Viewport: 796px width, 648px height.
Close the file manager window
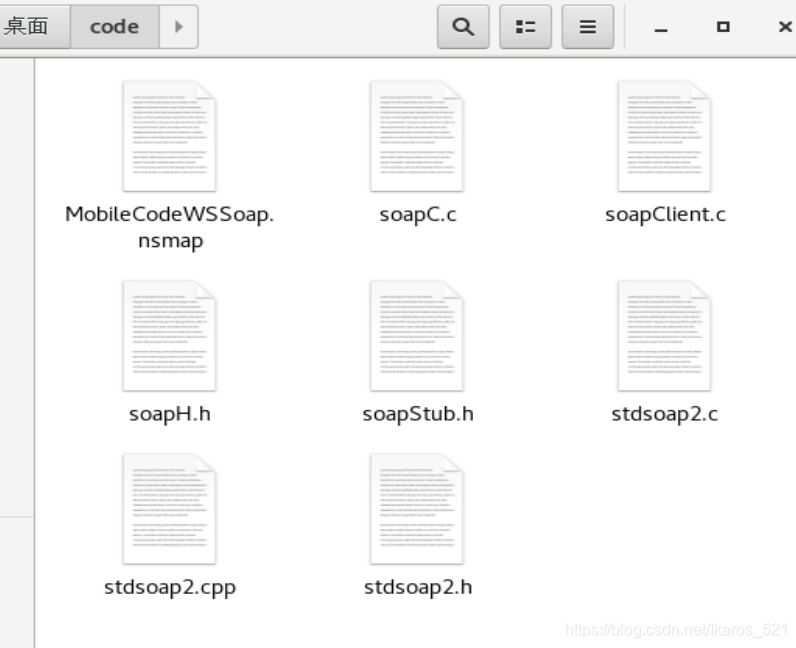(x=785, y=27)
